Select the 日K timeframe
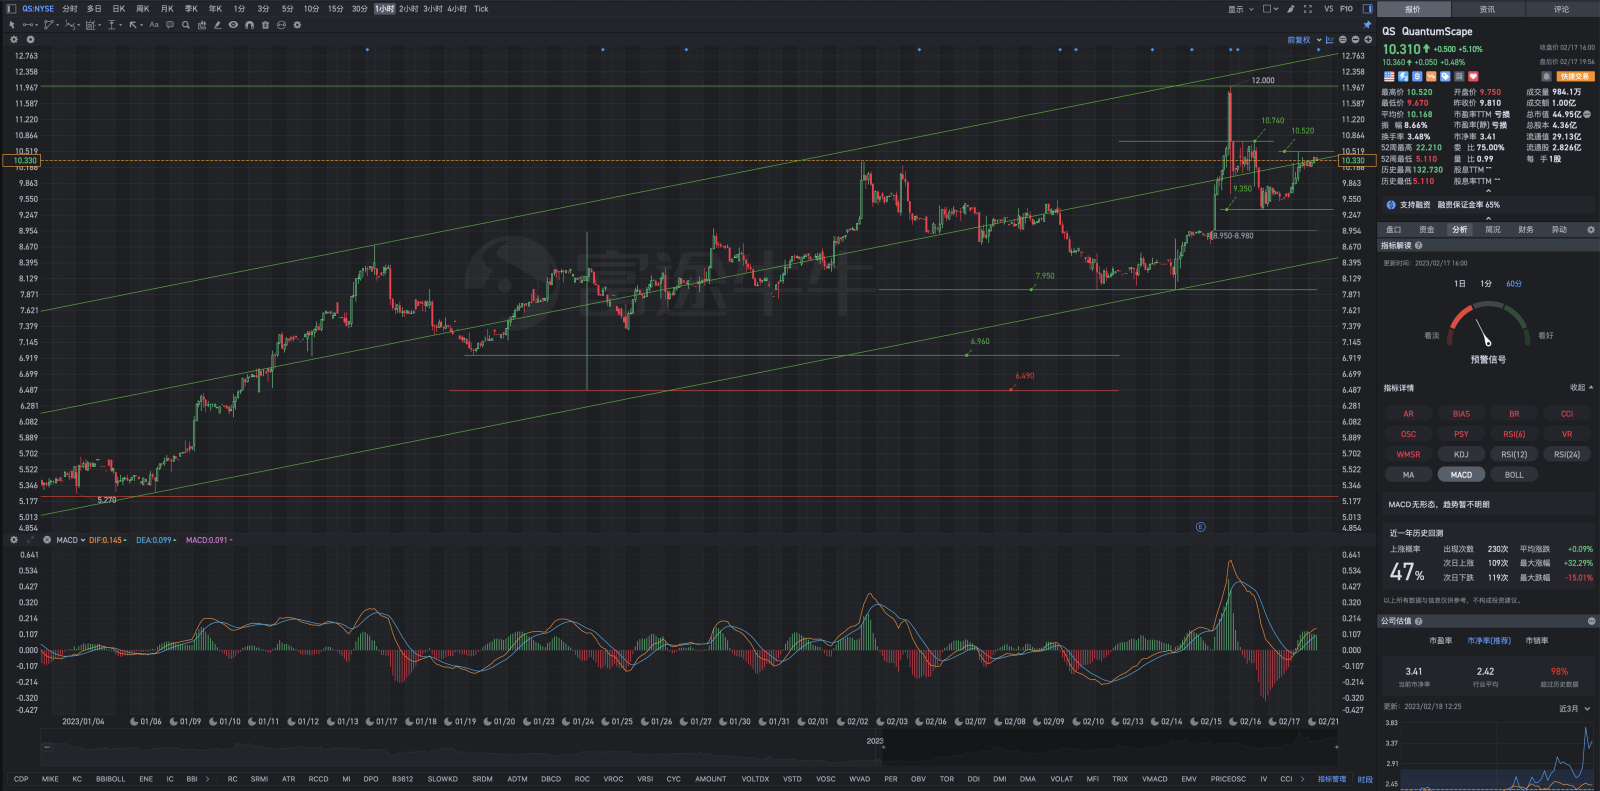Viewport: 1600px width, 791px height. click(x=118, y=9)
